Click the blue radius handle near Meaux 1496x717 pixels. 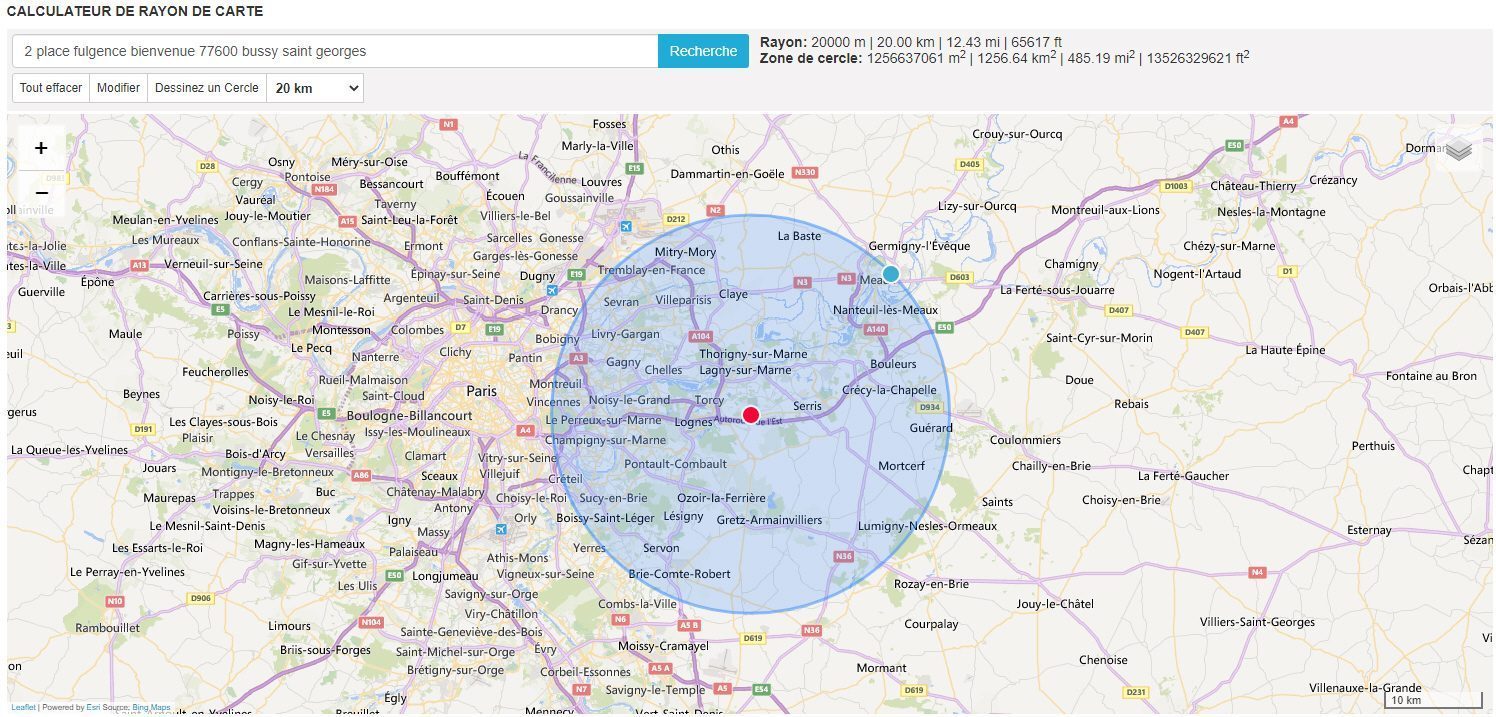pos(890,274)
